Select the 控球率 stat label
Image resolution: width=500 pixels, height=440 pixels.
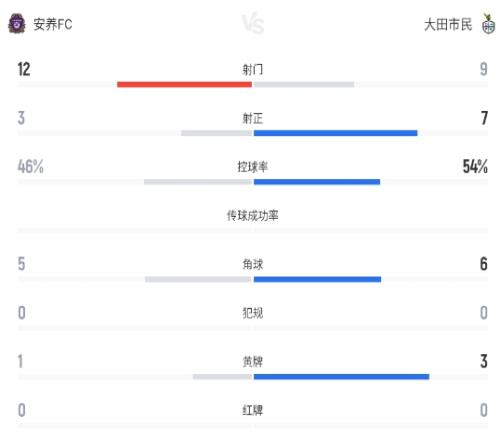(253, 167)
